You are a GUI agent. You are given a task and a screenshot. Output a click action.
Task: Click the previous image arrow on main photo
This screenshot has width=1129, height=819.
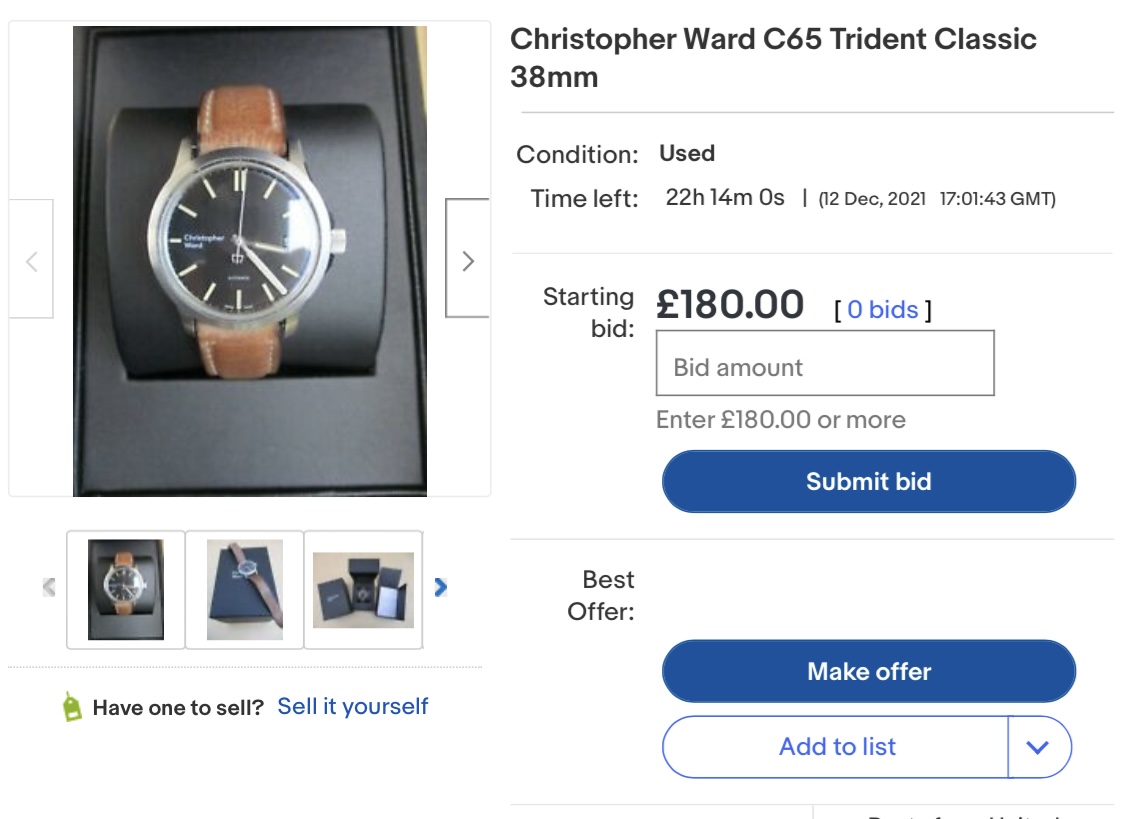tap(31, 260)
